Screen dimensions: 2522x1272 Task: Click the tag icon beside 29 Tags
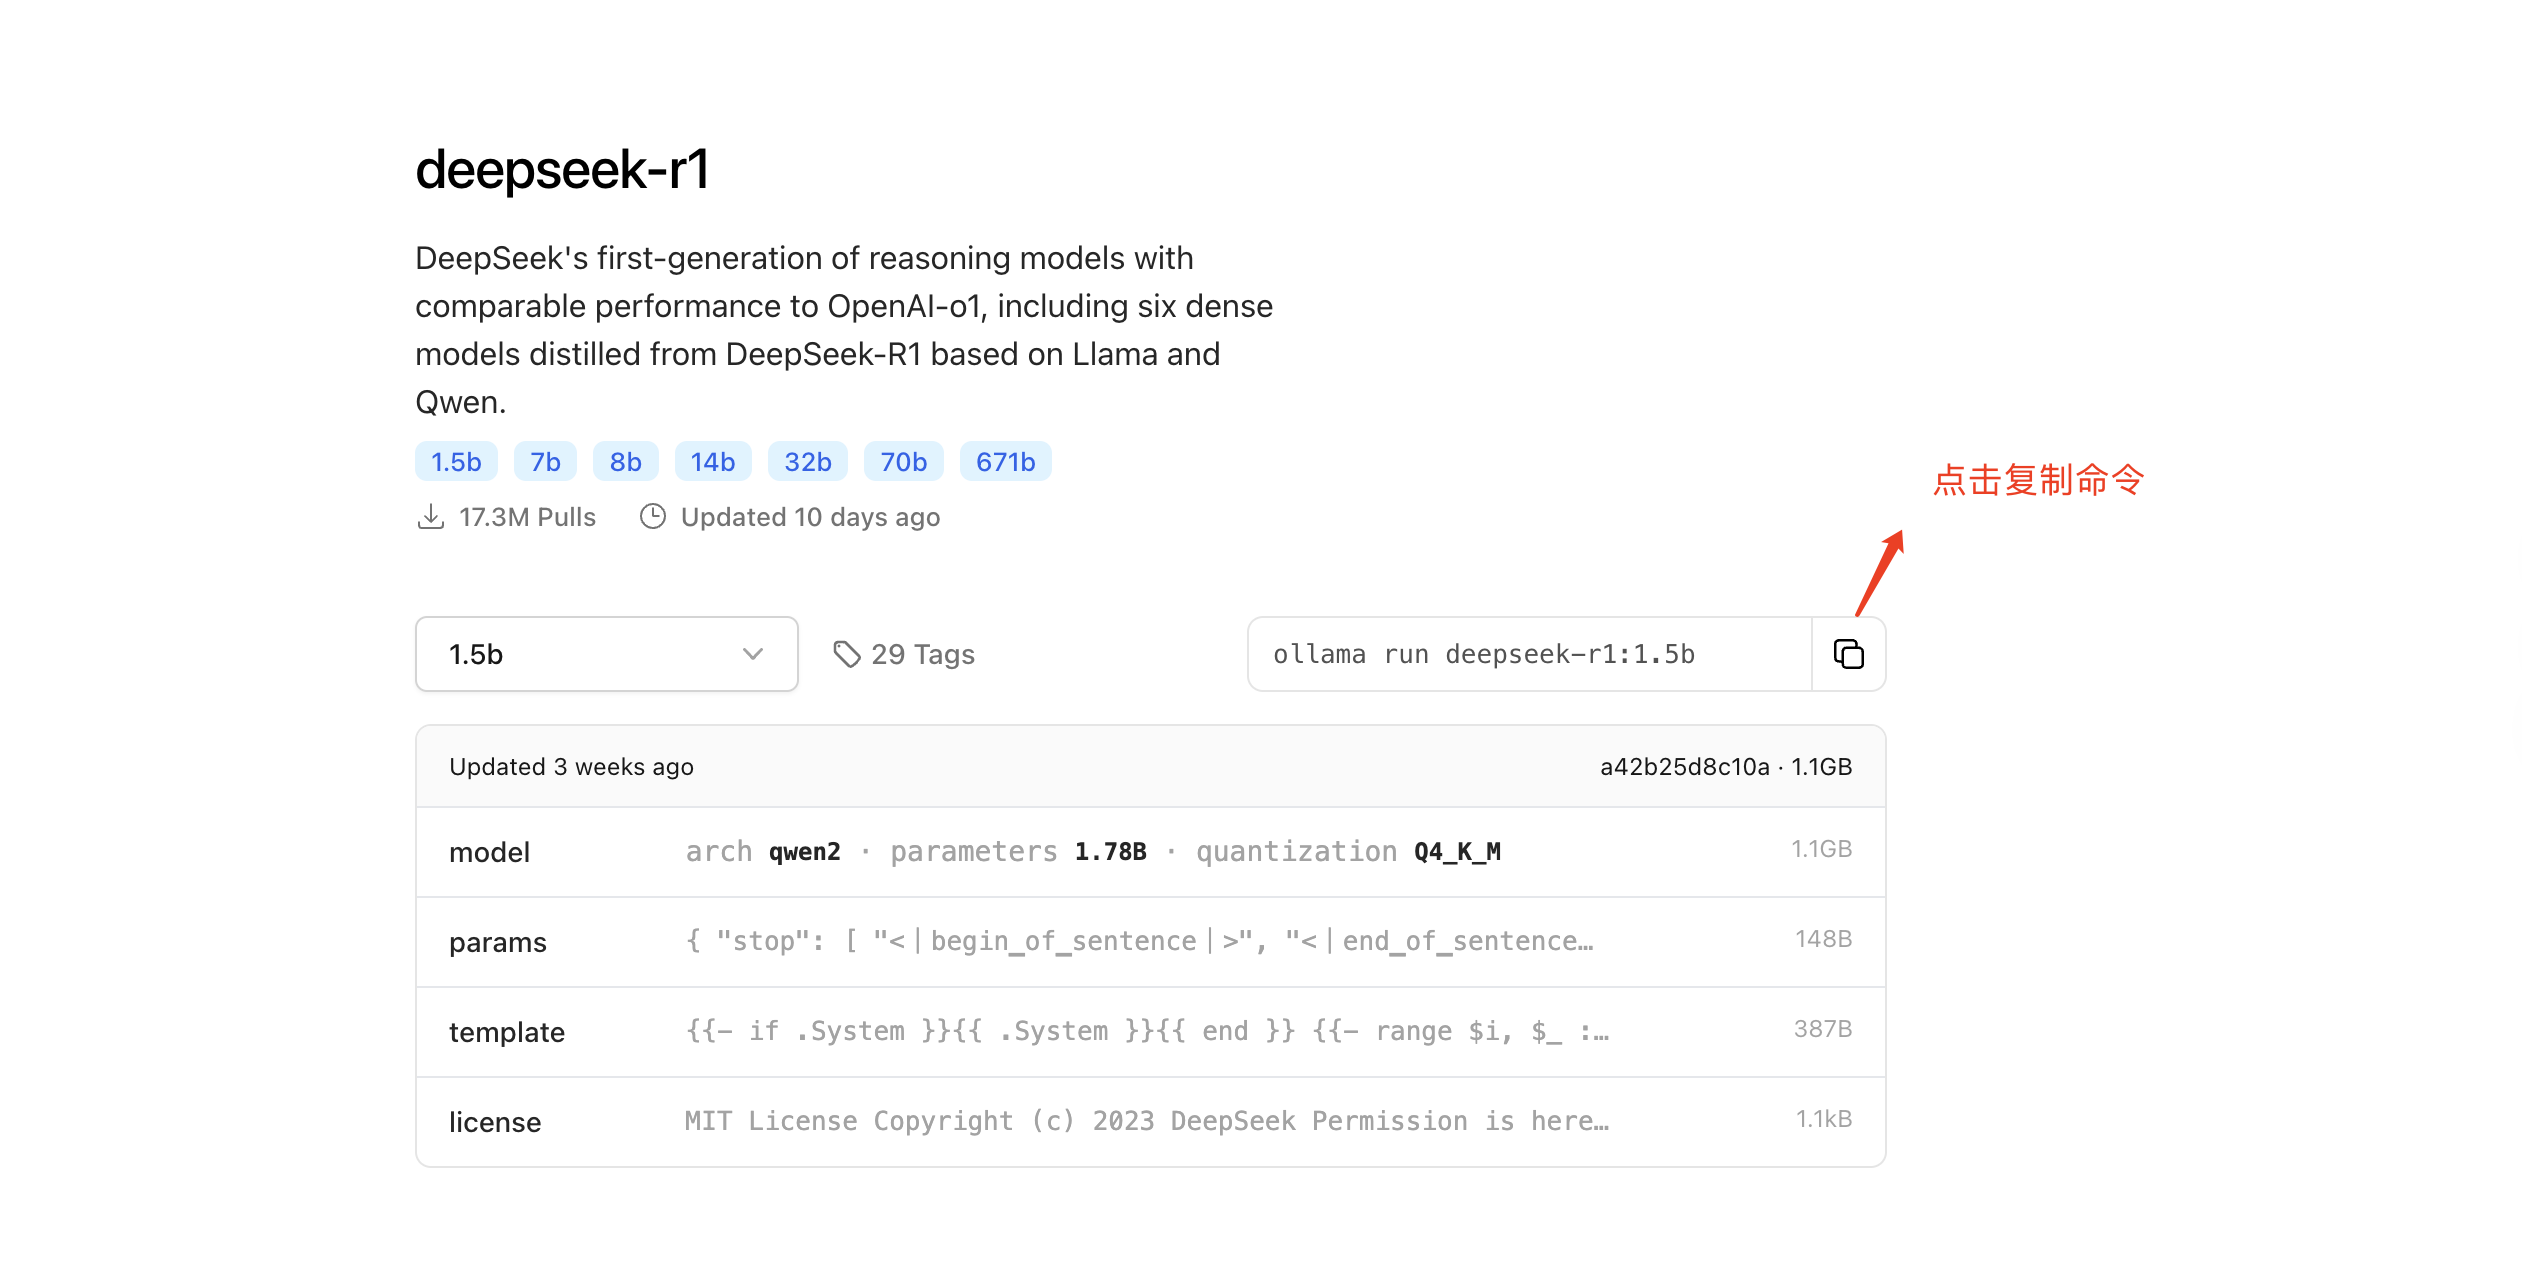click(x=846, y=654)
